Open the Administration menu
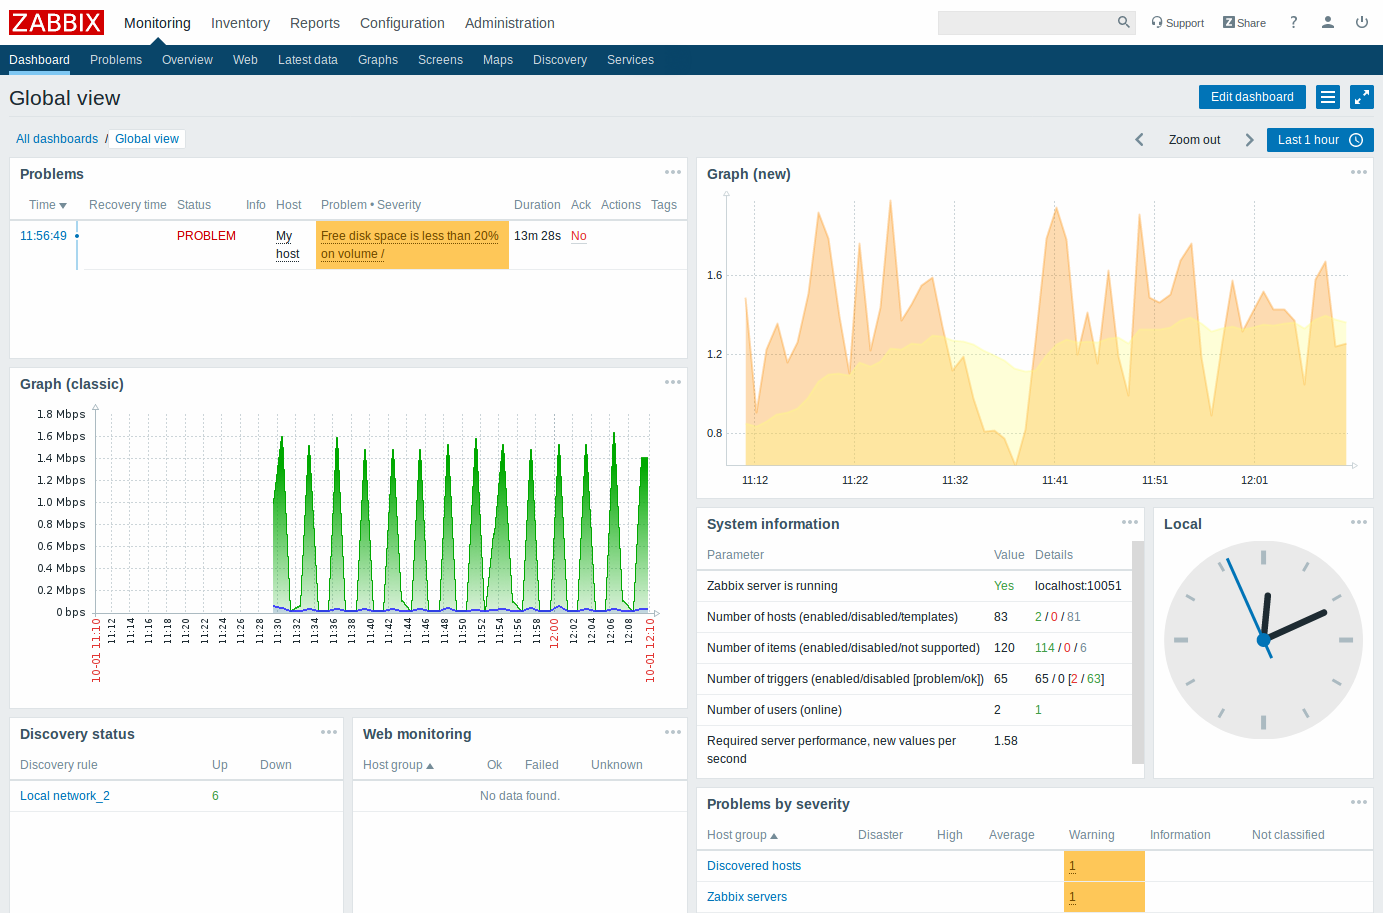Screen dimensions: 1383x913 tap(510, 23)
